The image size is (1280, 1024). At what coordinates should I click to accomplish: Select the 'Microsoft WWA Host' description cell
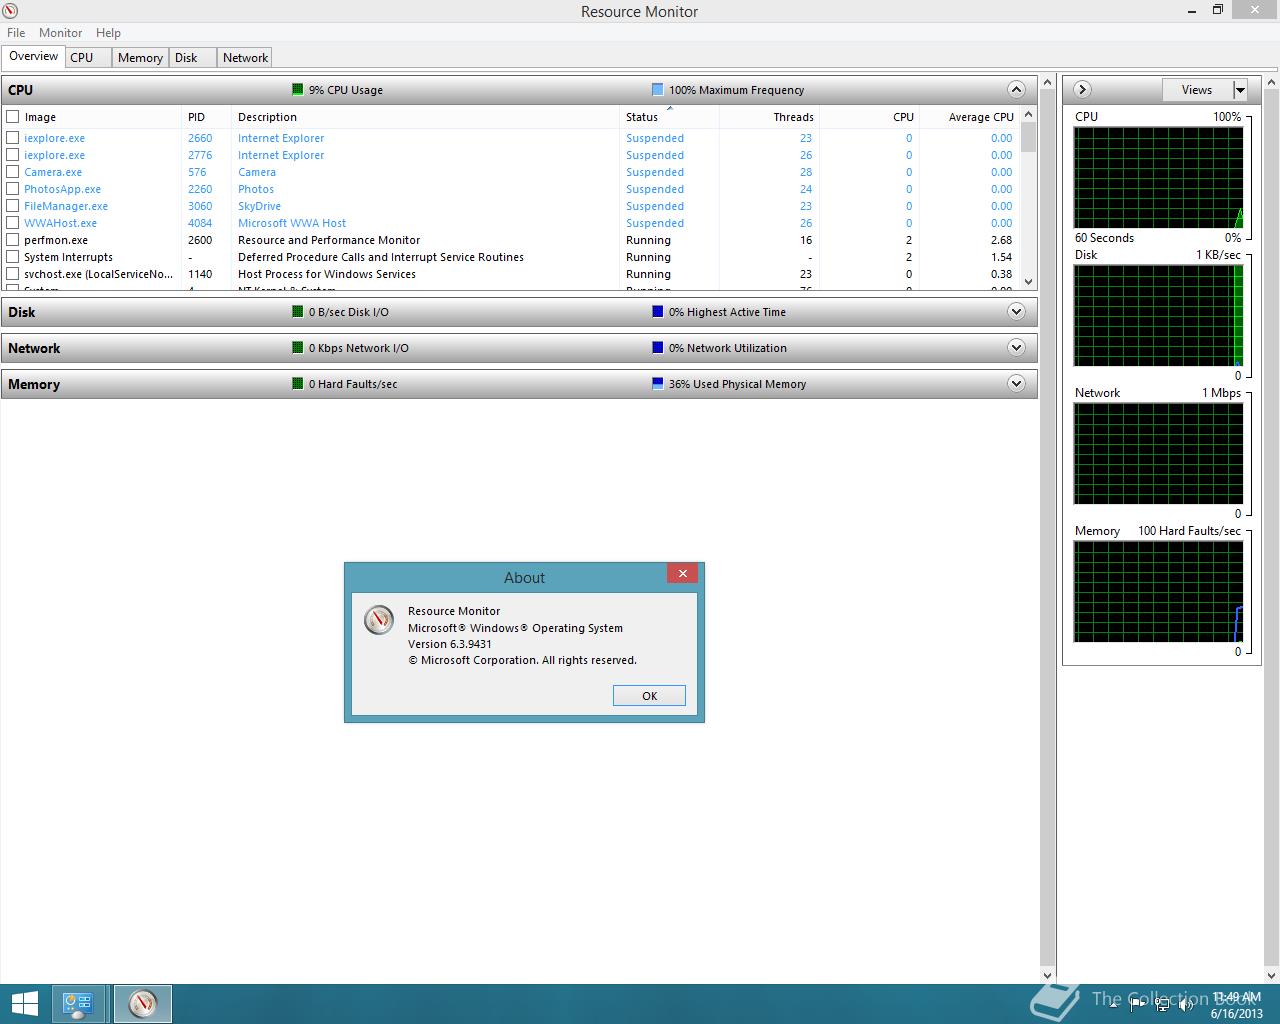pyautogui.click(x=292, y=223)
